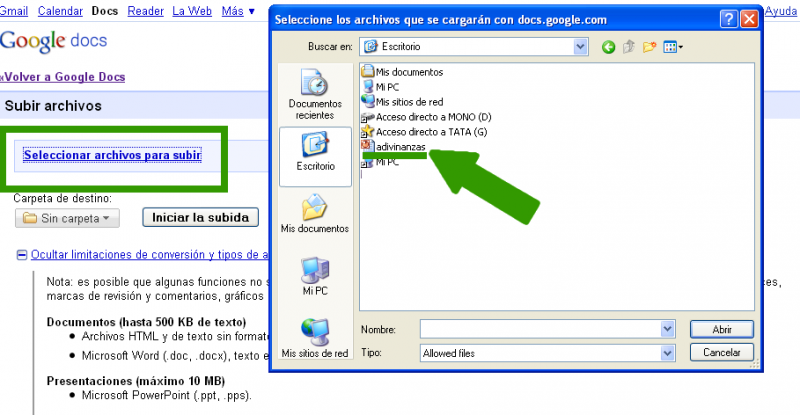Collapse the conversion limitations section toggle
Image resolution: width=800 pixels, height=415 pixels.
click(21, 255)
